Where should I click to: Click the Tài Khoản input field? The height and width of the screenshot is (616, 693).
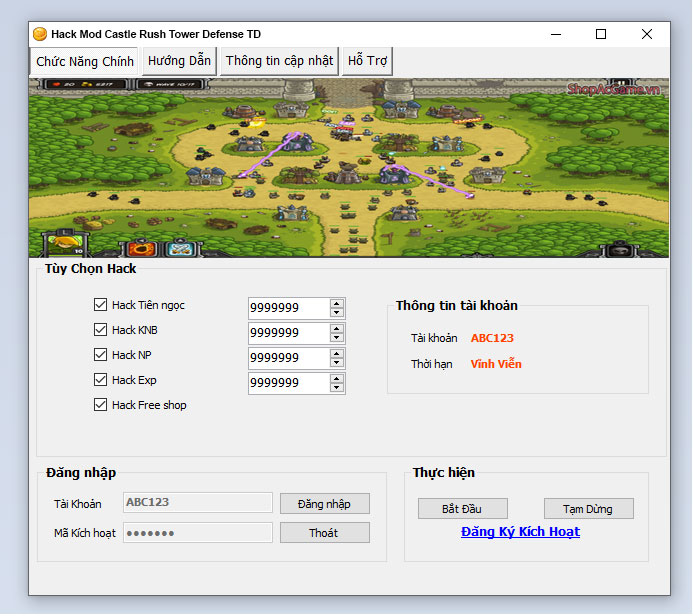pyautogui.click(x=198, y=503)
